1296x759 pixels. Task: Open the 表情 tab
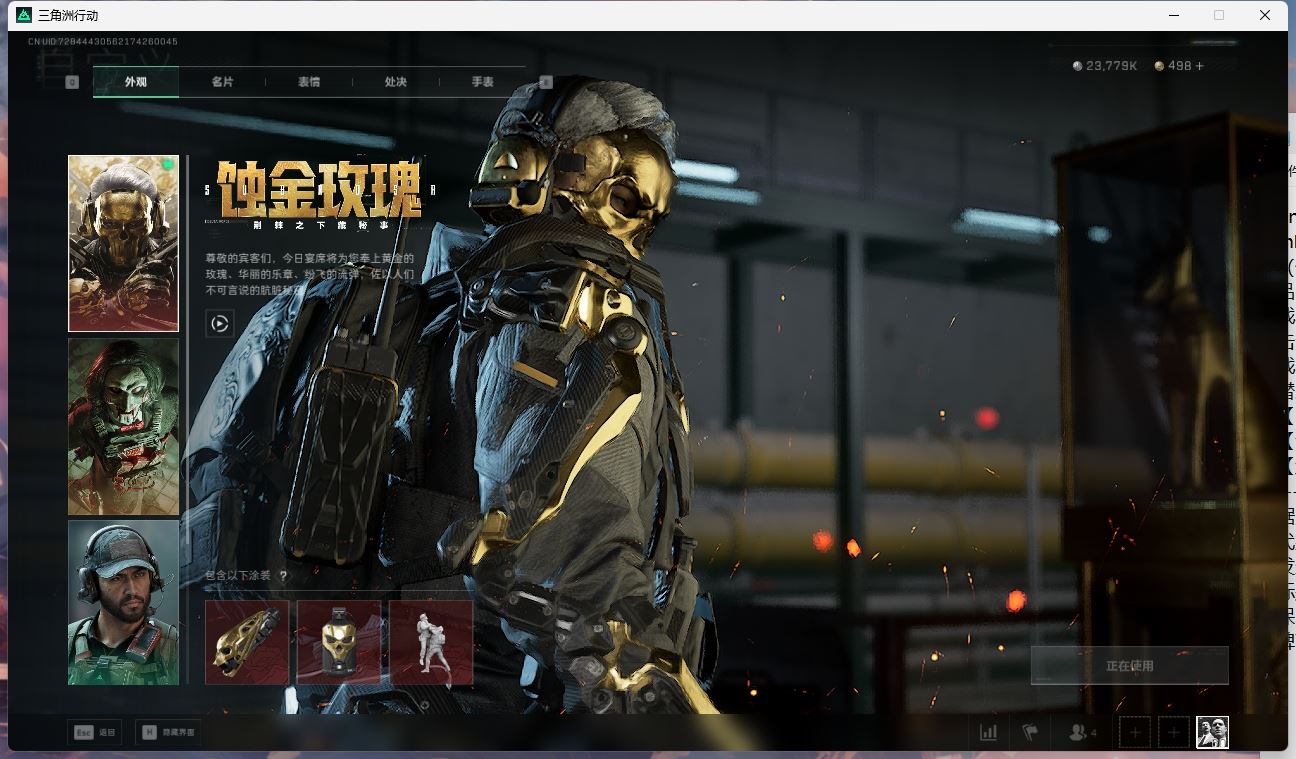309,82
